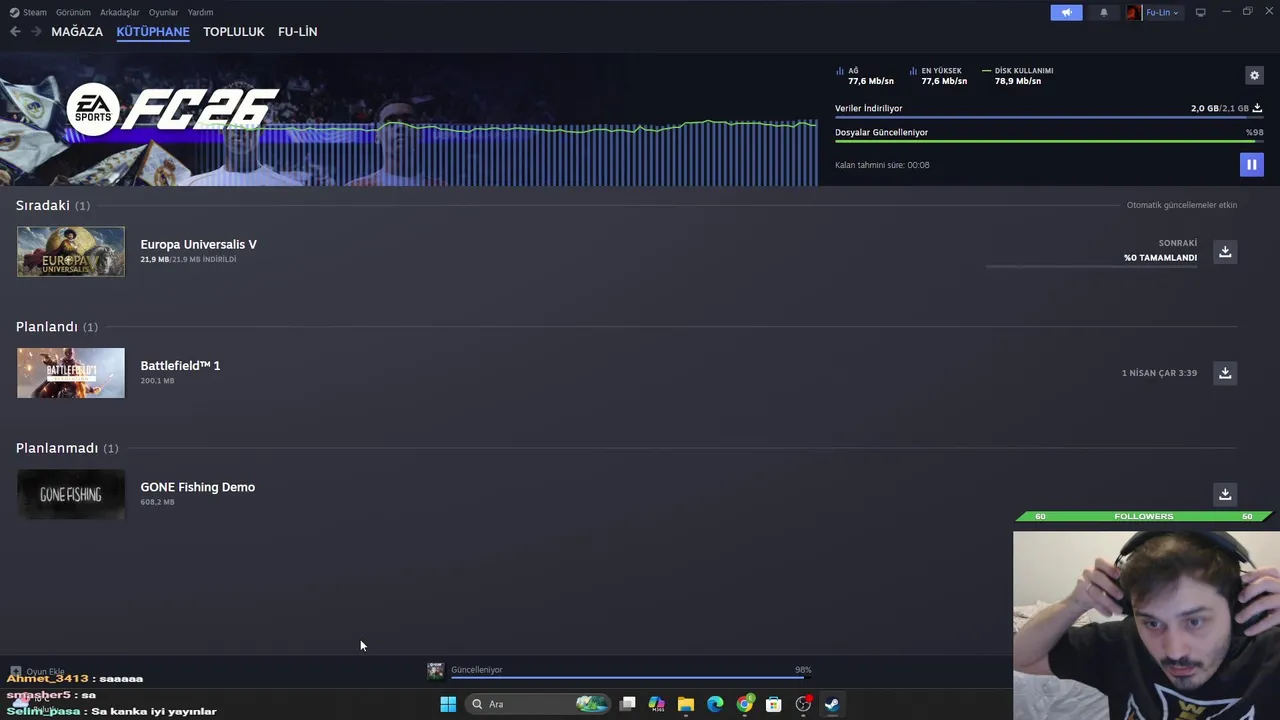Screen dimensions: 1280x720
Task: Switch to the KÜTÜPHANE tab
Action: tap(153, 32)
